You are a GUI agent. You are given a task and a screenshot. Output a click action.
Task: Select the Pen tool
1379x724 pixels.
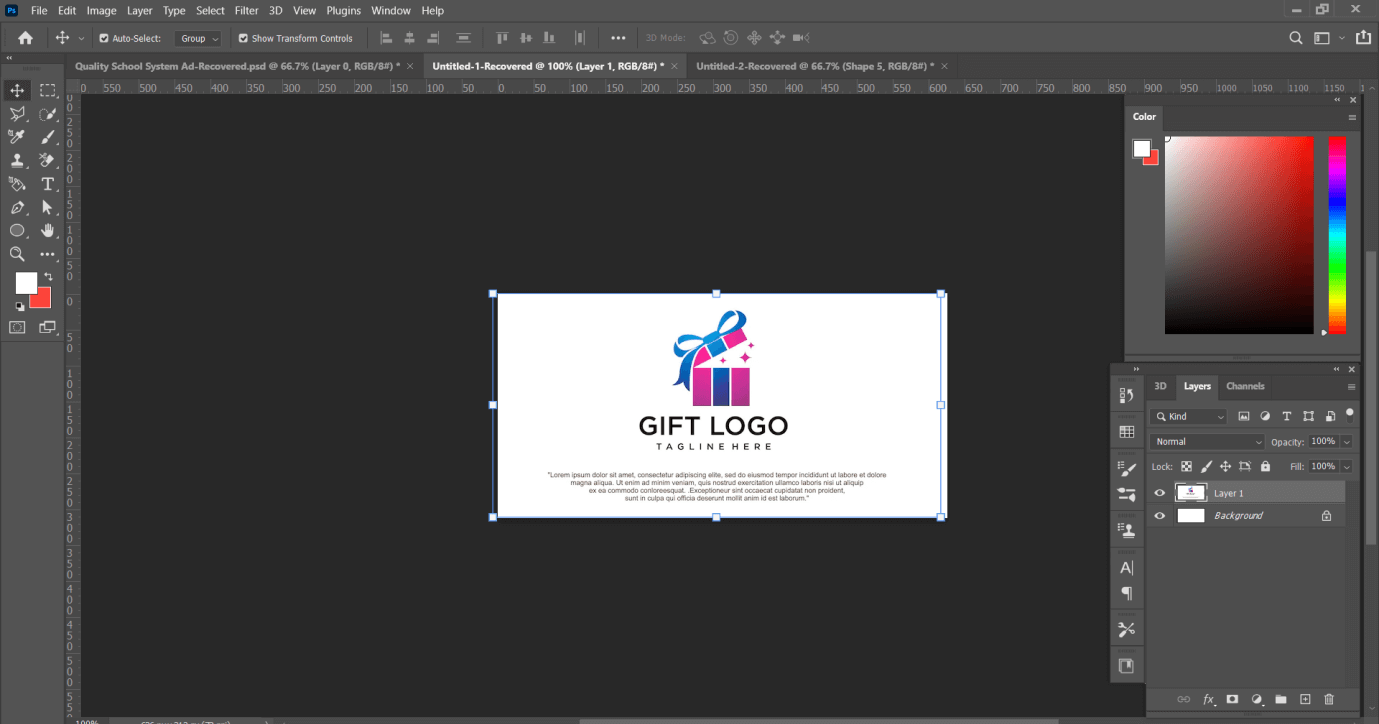point(17,207)
